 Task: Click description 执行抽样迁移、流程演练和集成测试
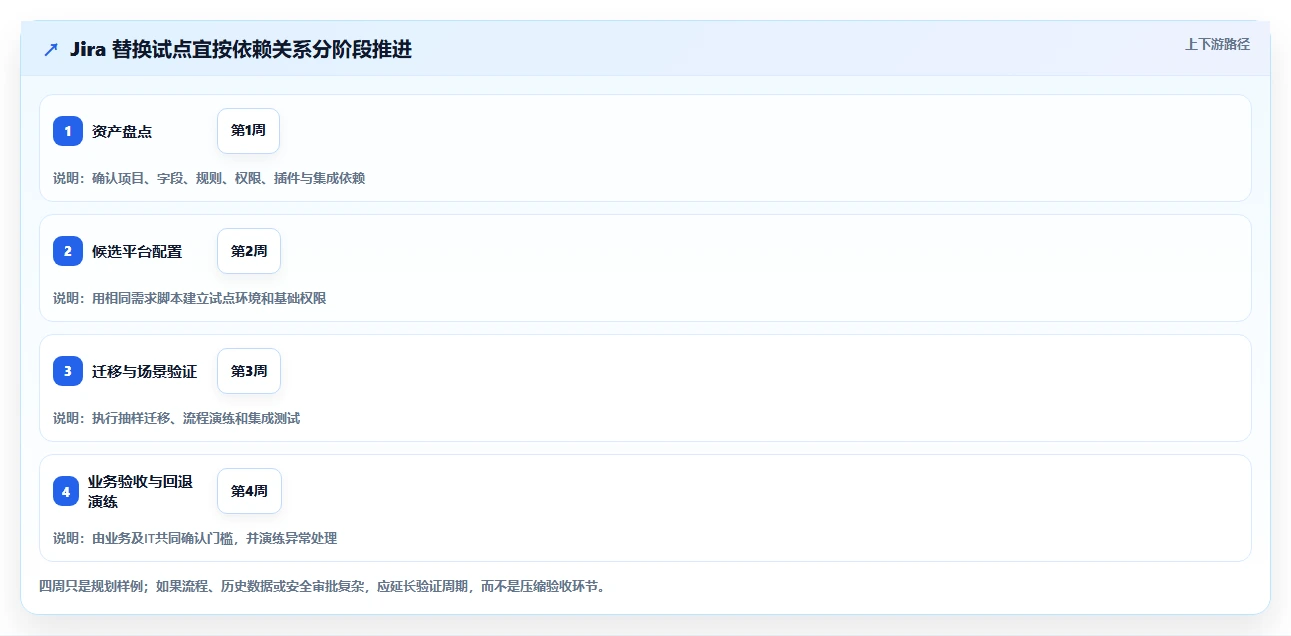(176, 418)
